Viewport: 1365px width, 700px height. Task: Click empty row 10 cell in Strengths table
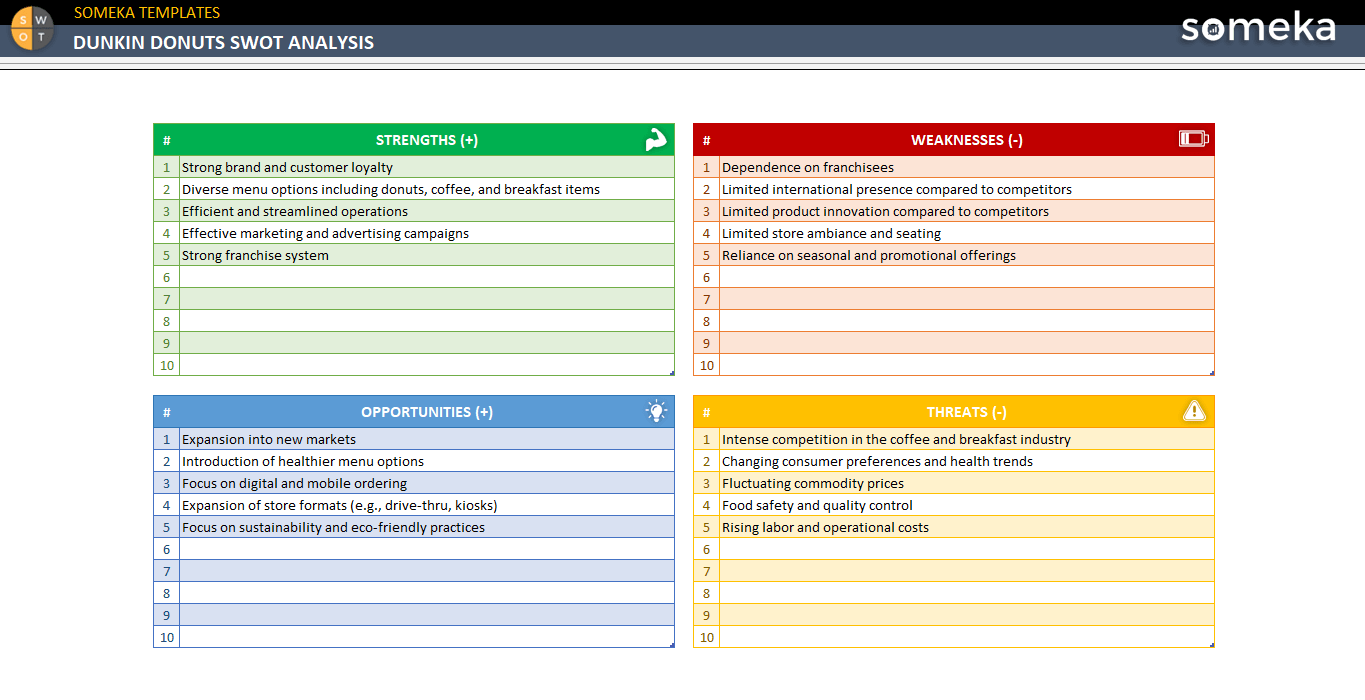[427, 365]
